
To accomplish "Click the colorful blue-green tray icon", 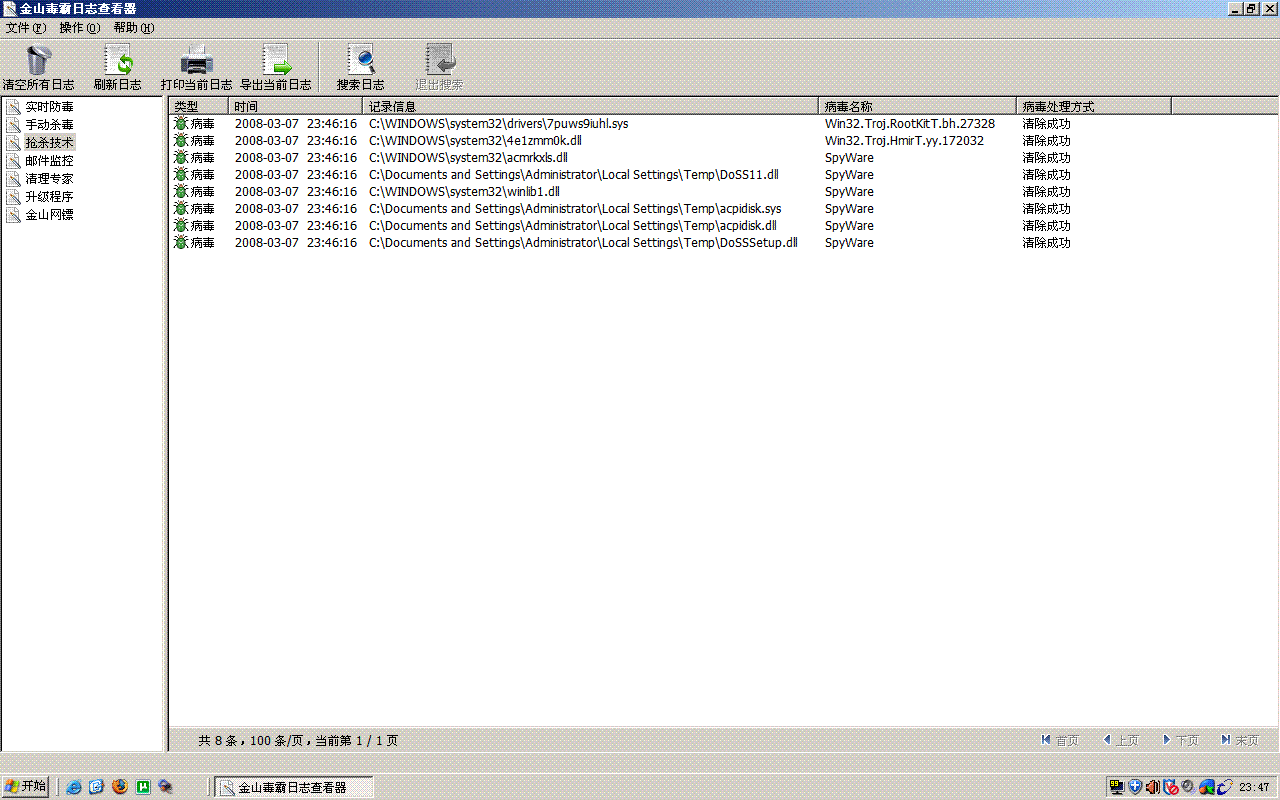I will (1207, 787).
